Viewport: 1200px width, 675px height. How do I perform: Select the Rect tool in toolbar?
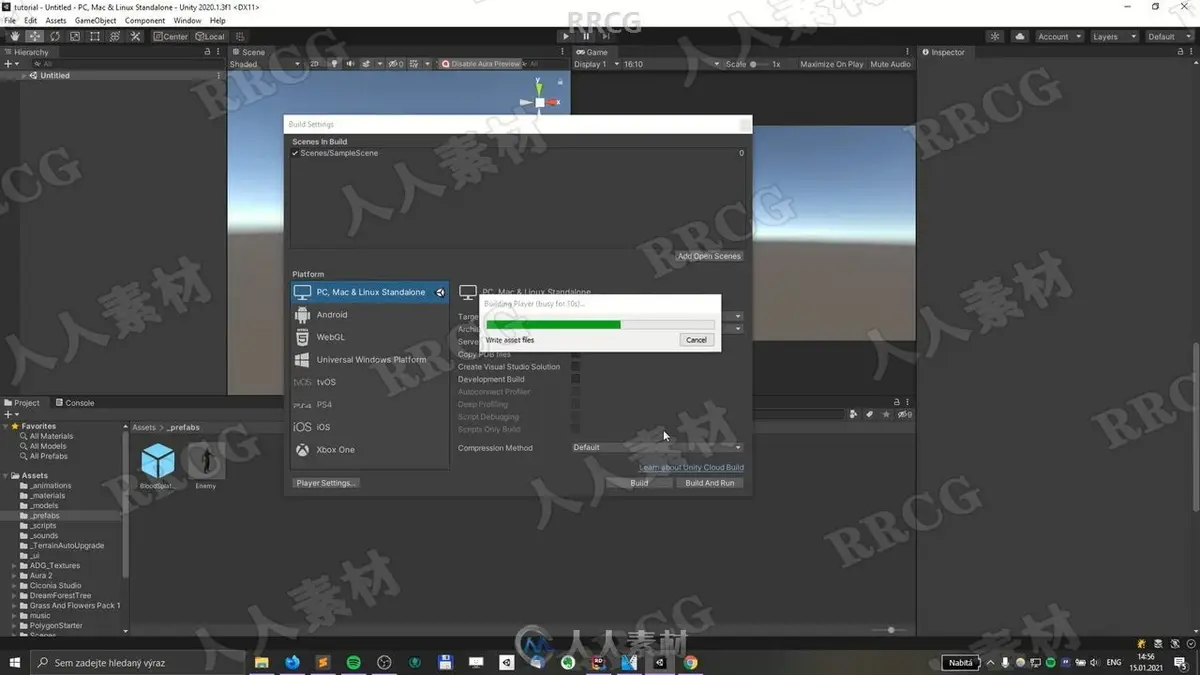95,36
